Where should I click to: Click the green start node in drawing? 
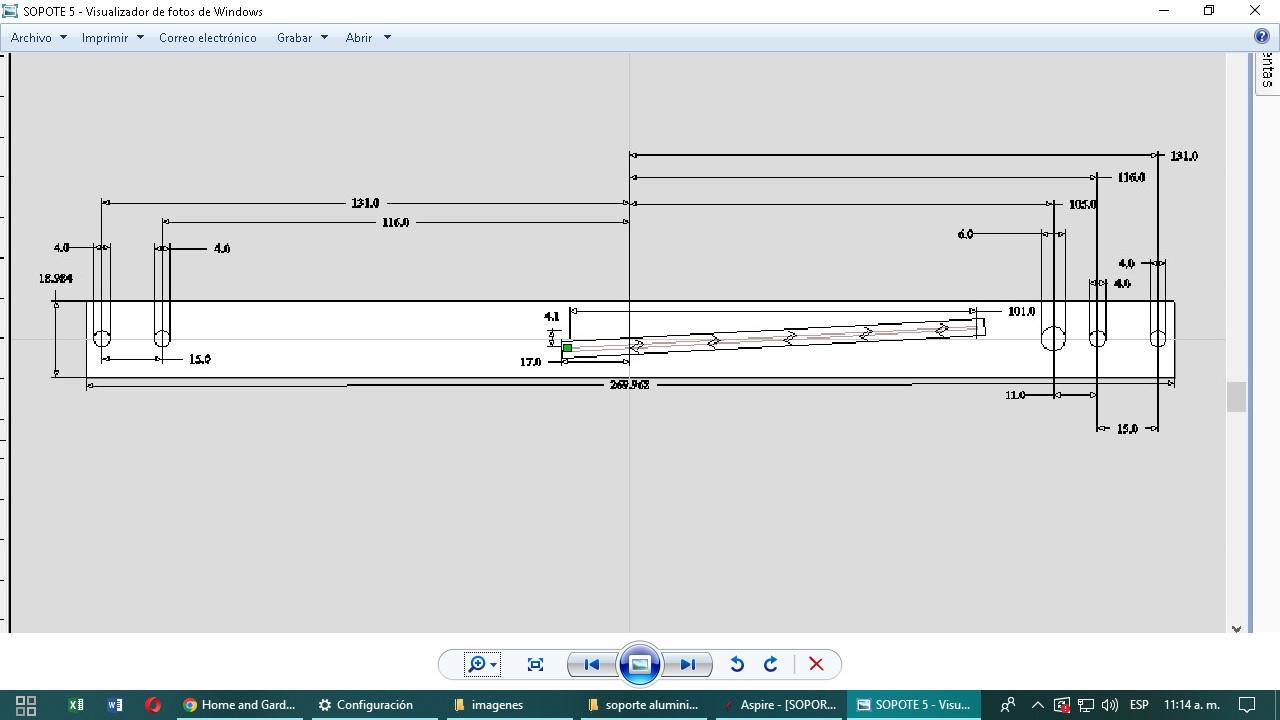tap(567, 348)
